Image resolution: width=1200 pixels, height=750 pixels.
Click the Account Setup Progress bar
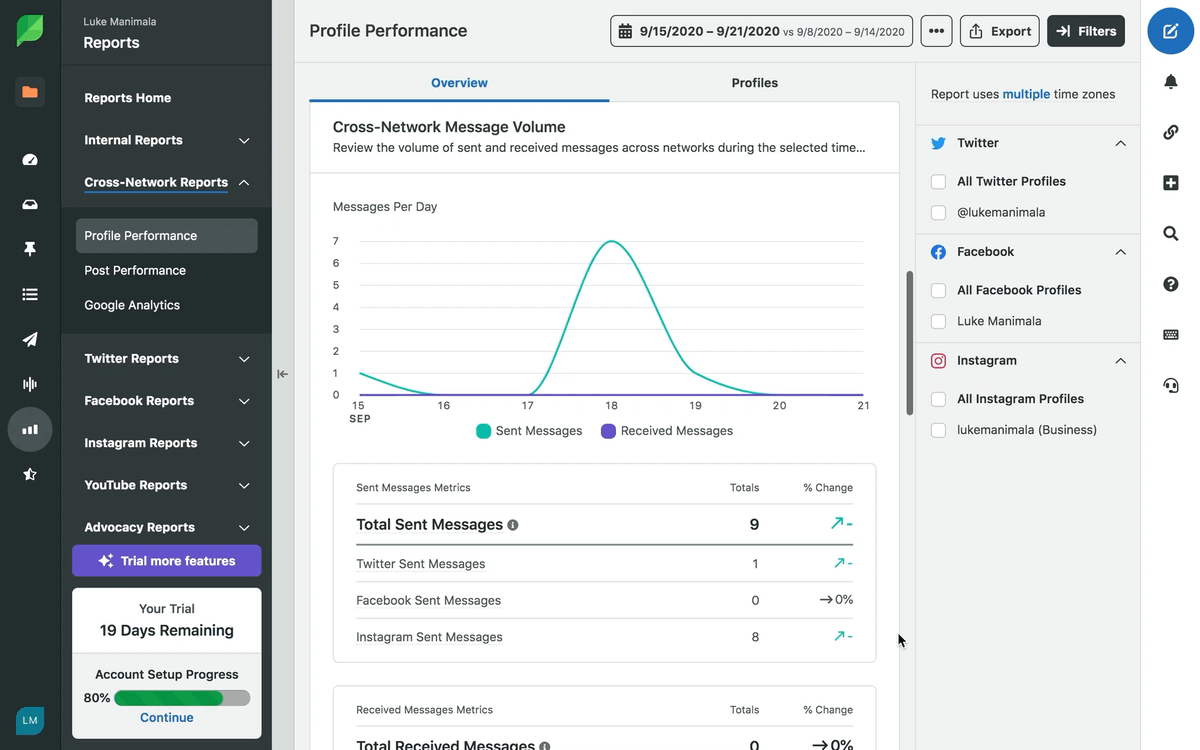(x=182, y=698)
